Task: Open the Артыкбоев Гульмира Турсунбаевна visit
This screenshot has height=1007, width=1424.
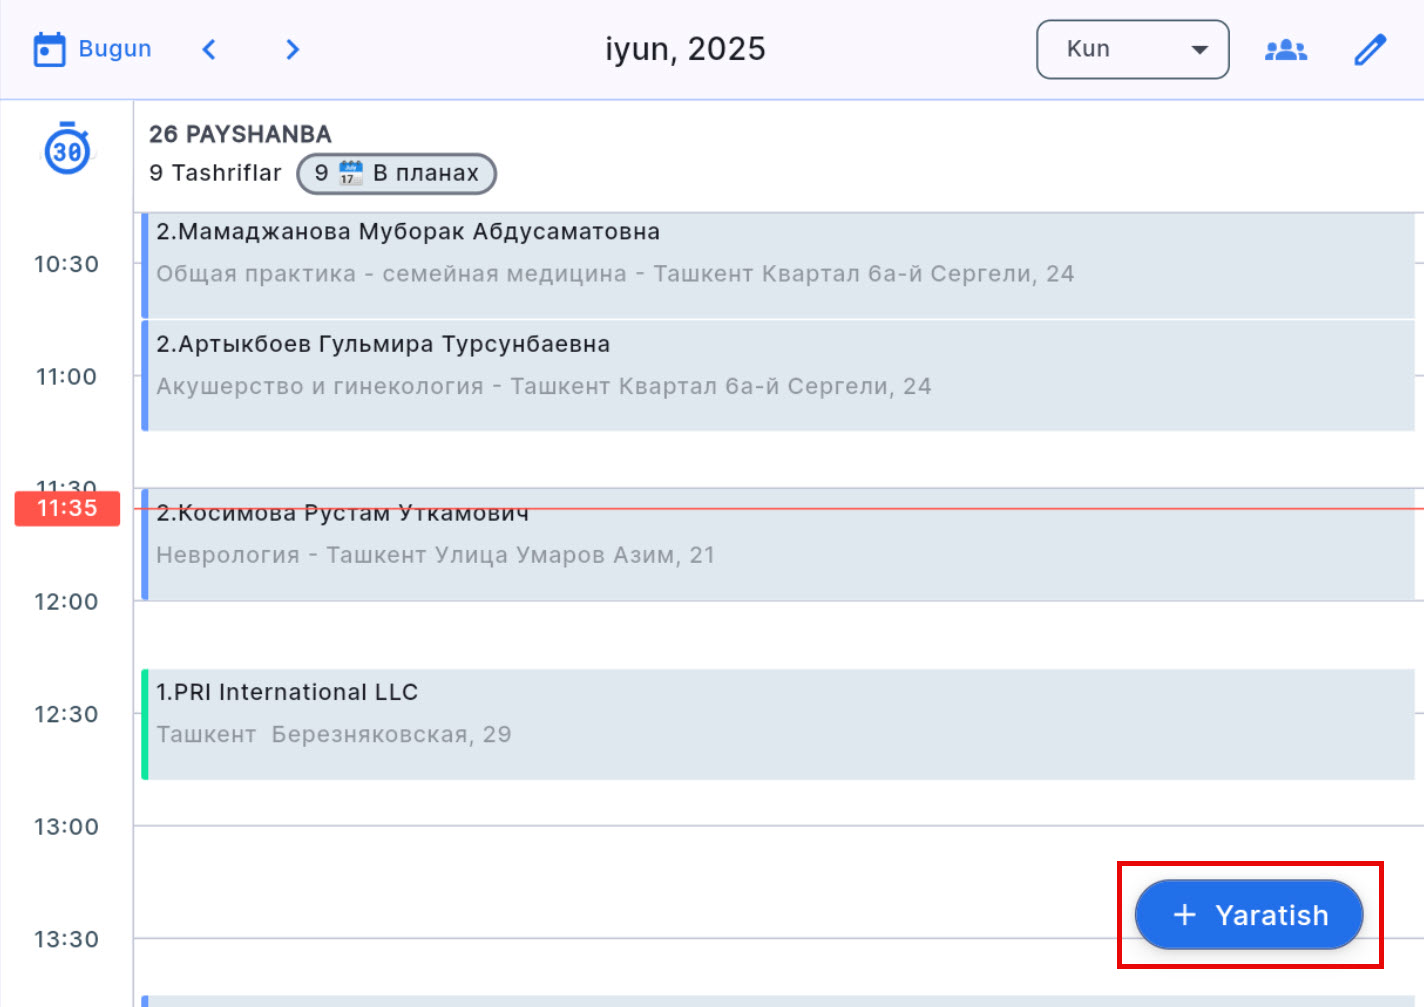Action: tap(778, 375)
